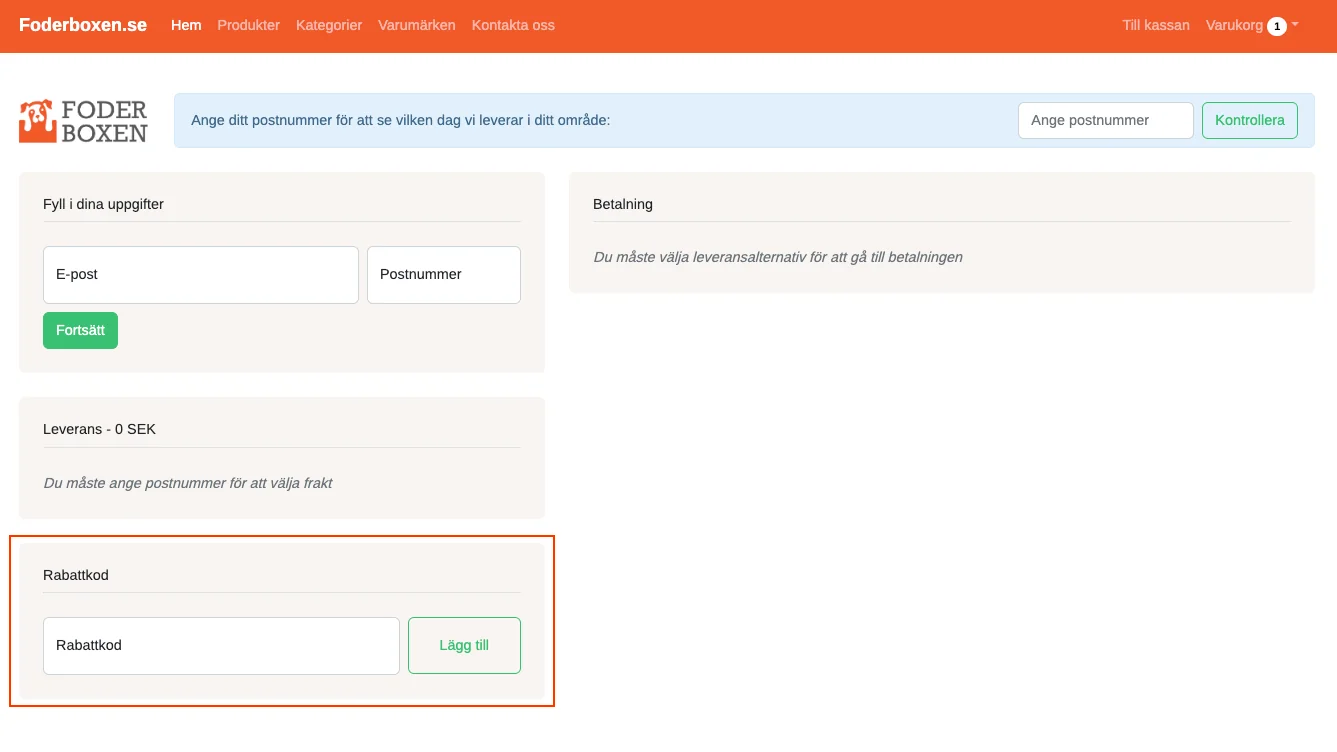1337x752 pixels.
Task: Click 'Du måste välja leveransalternativ' payment note
Action: [x=778, y=257]
